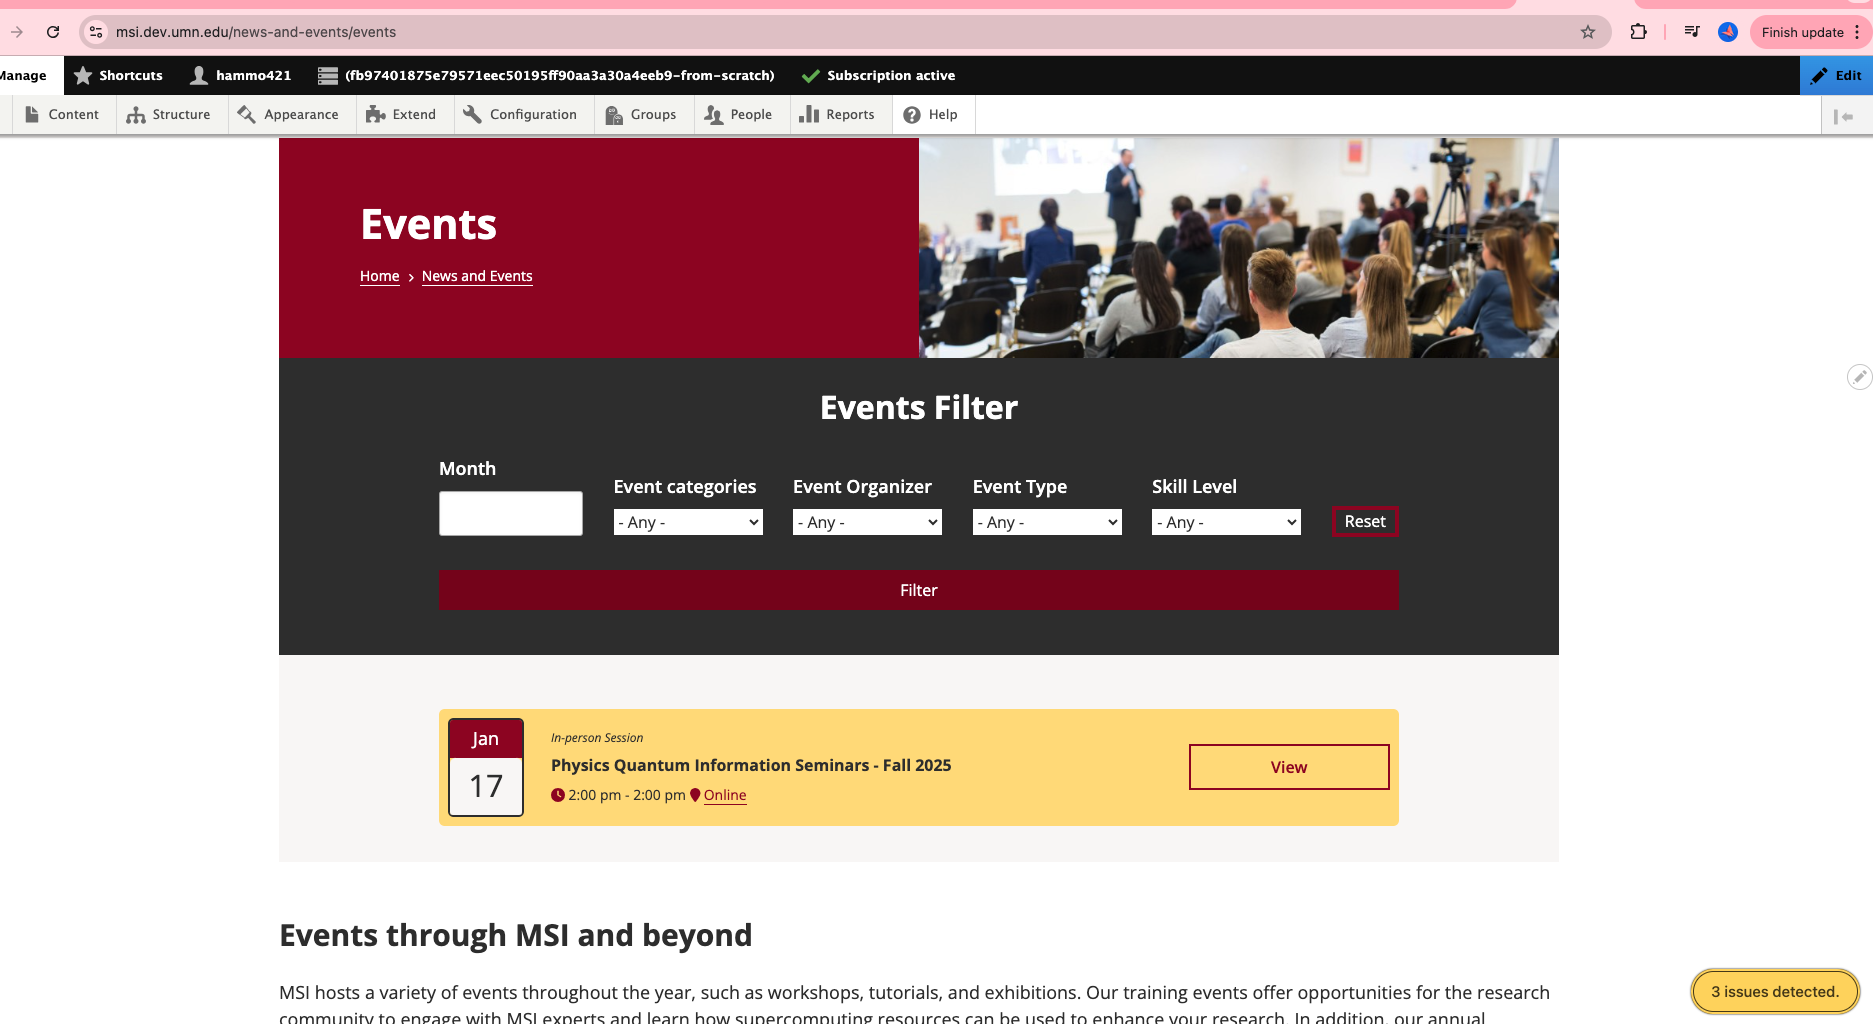This screenshot has width=1873, height=1024.
Task: Open the Configuration admin menu
Action: point(520,115)
